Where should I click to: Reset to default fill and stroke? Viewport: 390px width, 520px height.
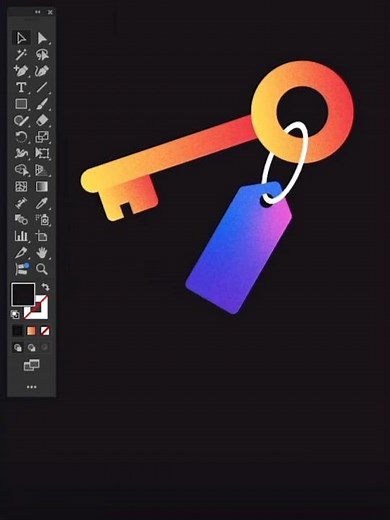tap(15, 314)
